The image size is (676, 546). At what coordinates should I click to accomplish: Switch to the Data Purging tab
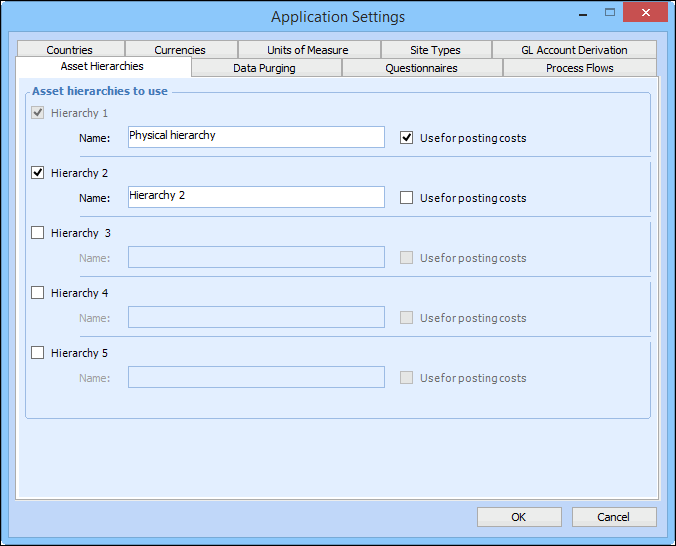265,68
